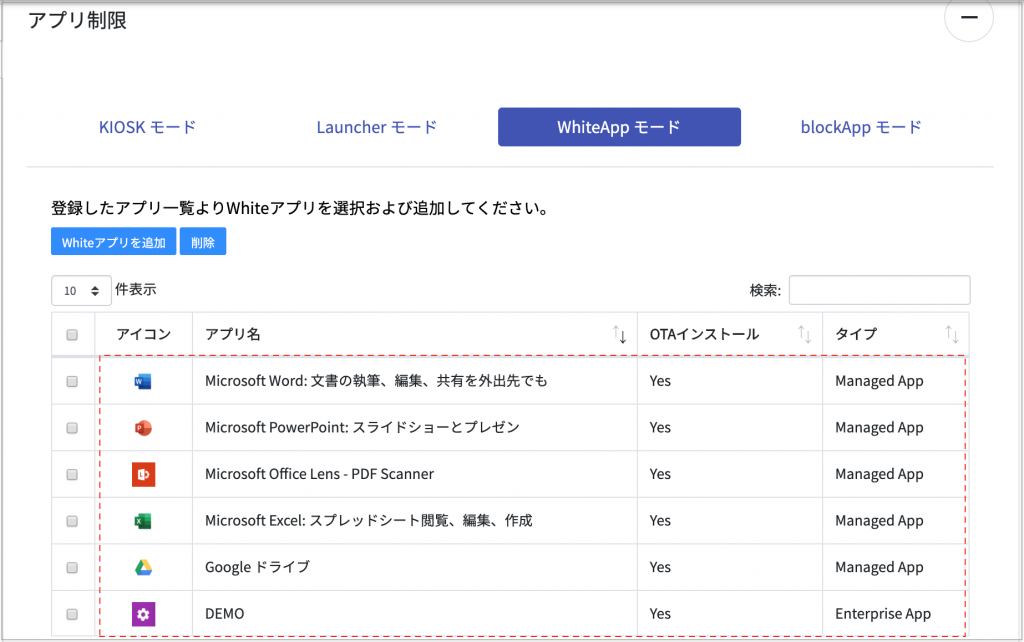
Task: Tick the checkbox beside the DEMO app
Action: [72, 615]
